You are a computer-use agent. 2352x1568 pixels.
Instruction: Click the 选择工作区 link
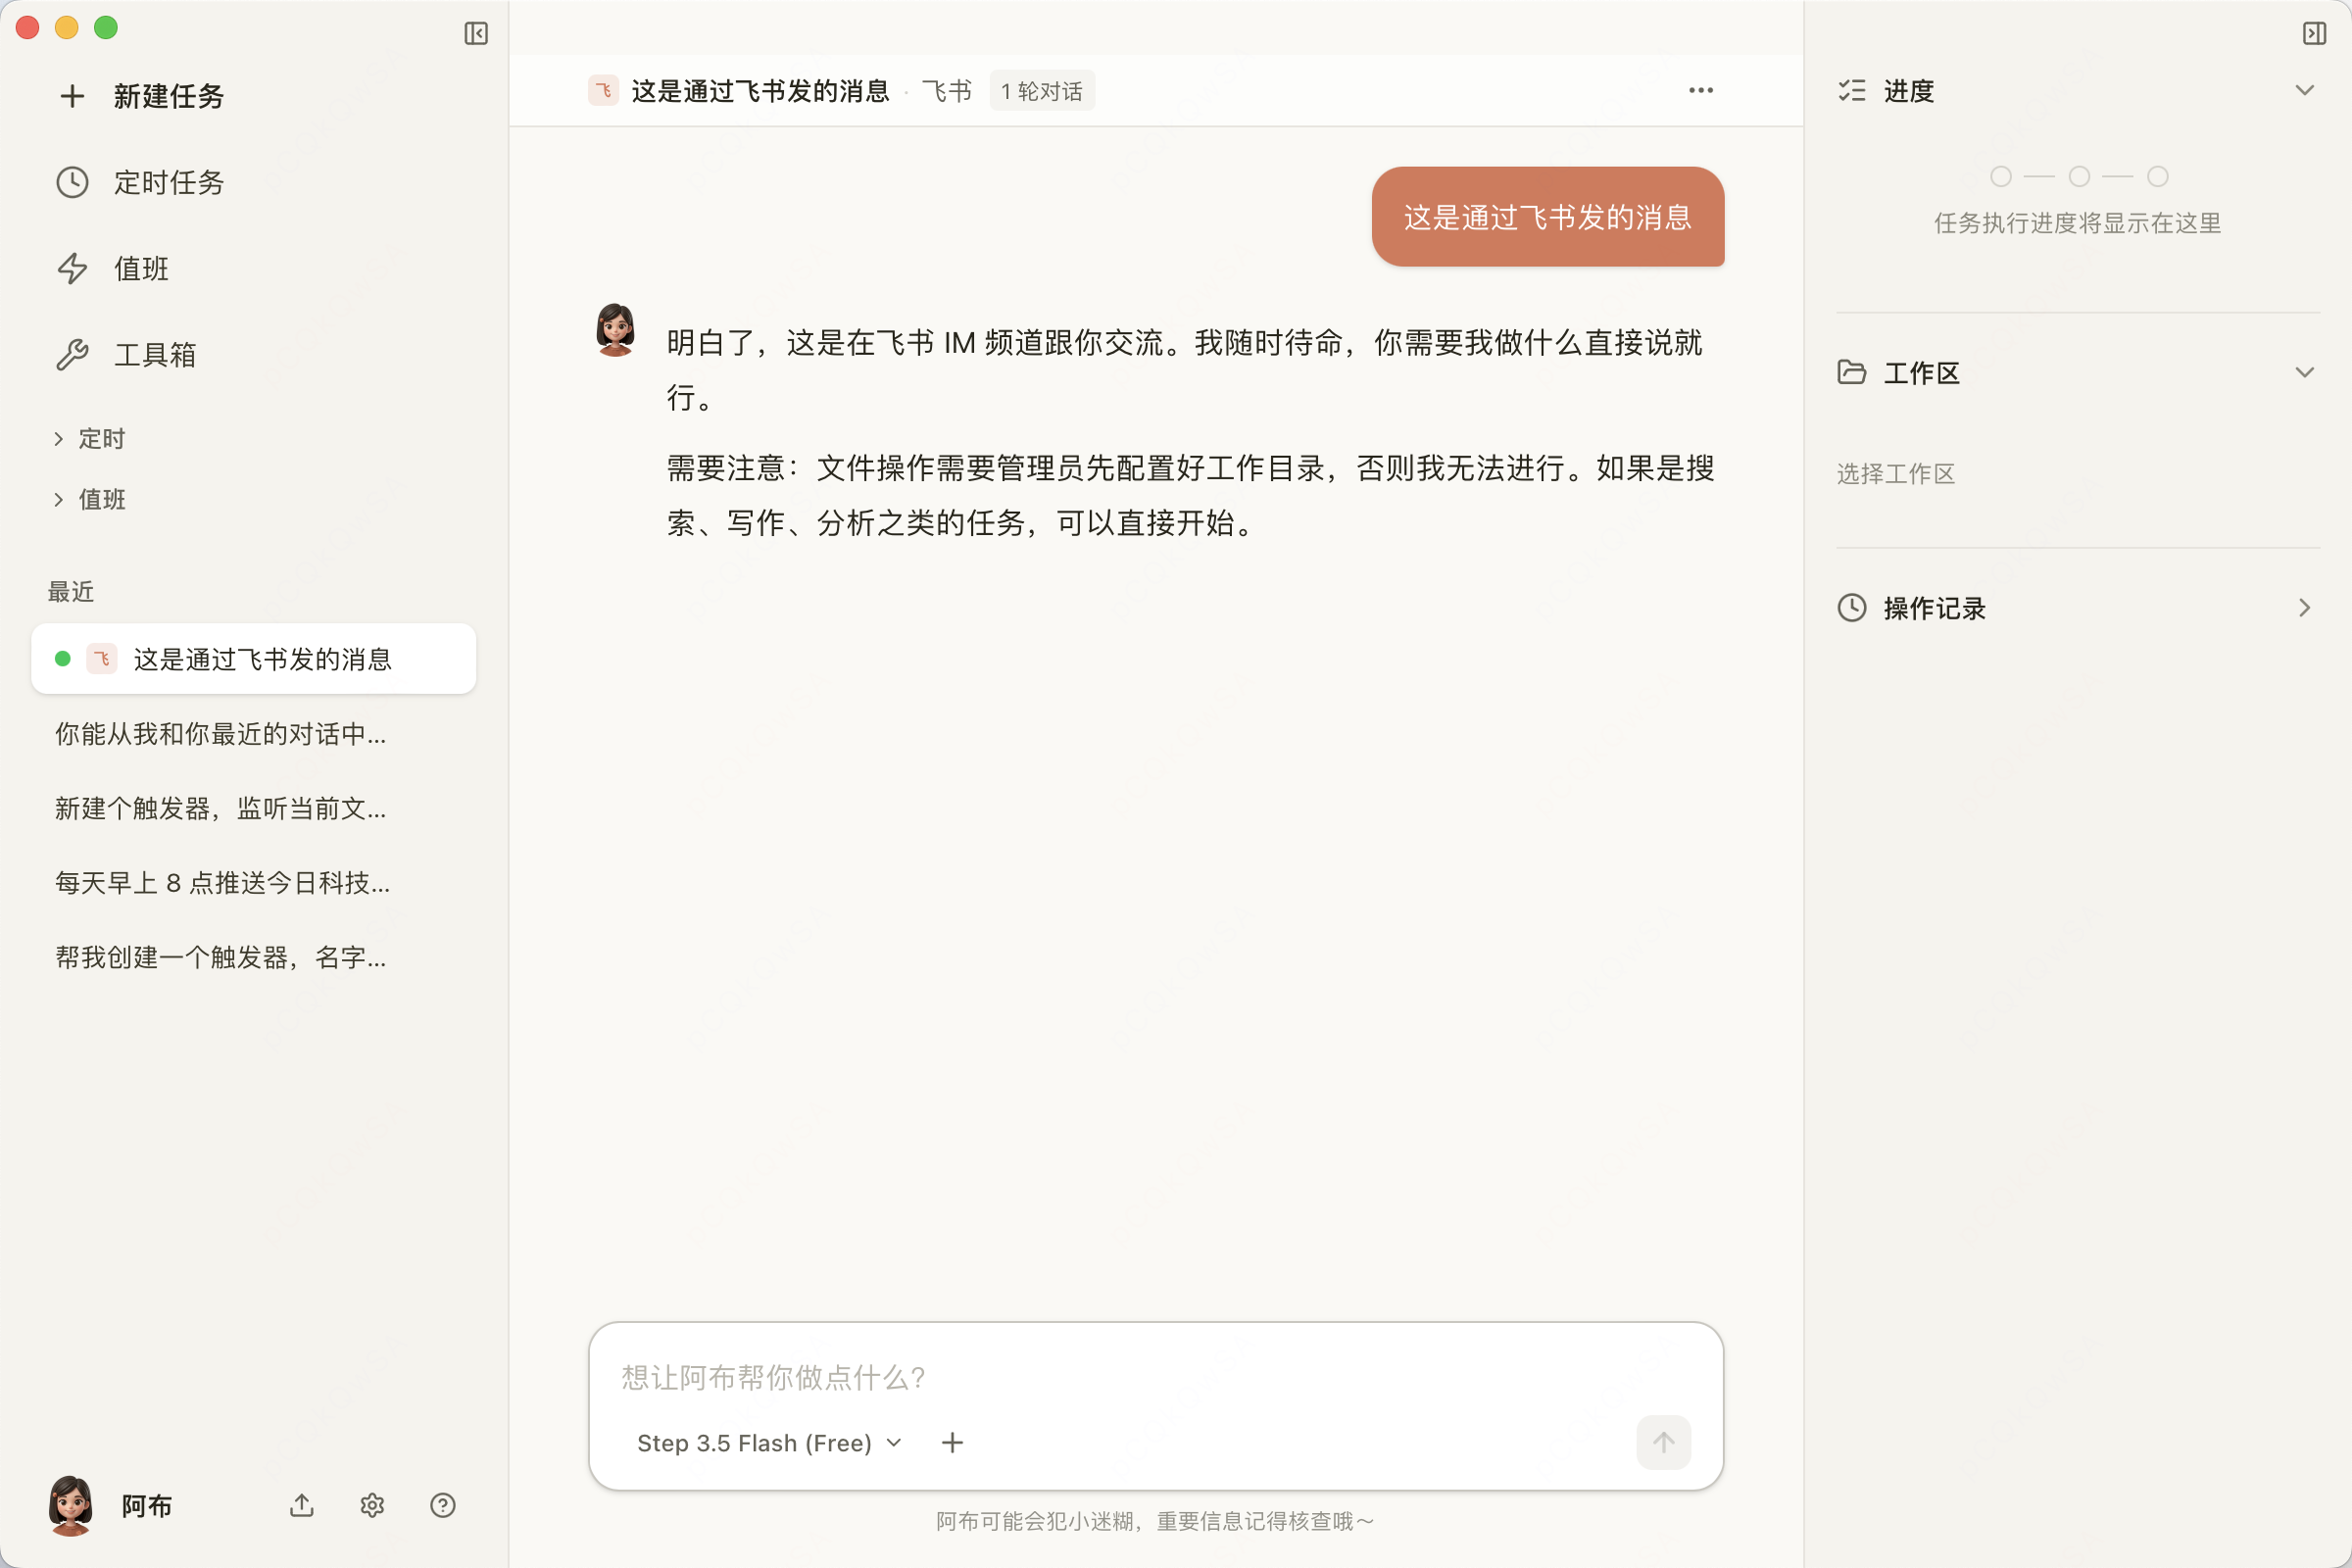(1895, 474)
